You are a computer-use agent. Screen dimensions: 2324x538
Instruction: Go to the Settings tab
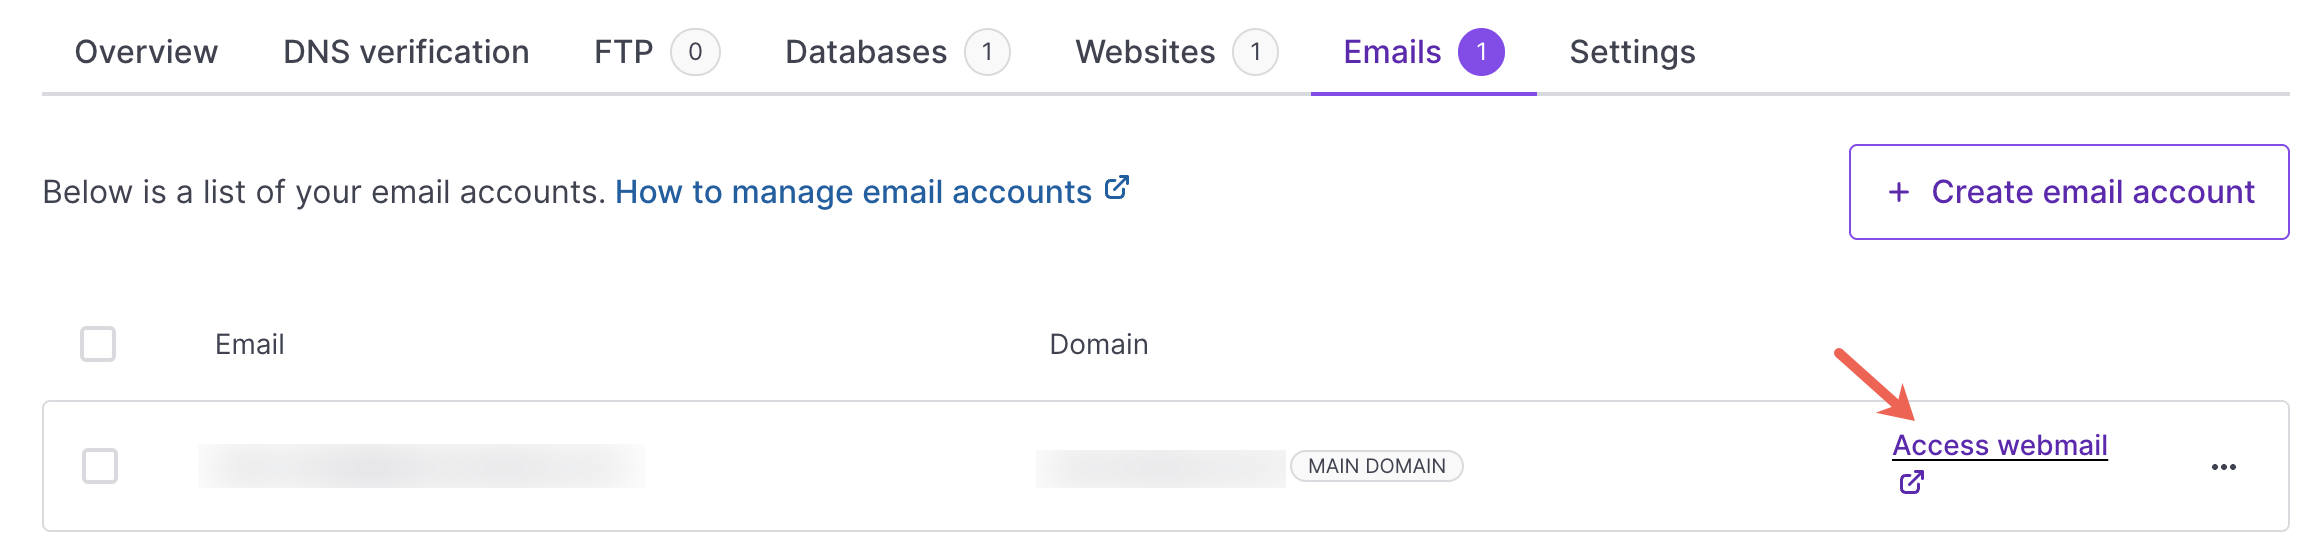(x=1632, y=52)
